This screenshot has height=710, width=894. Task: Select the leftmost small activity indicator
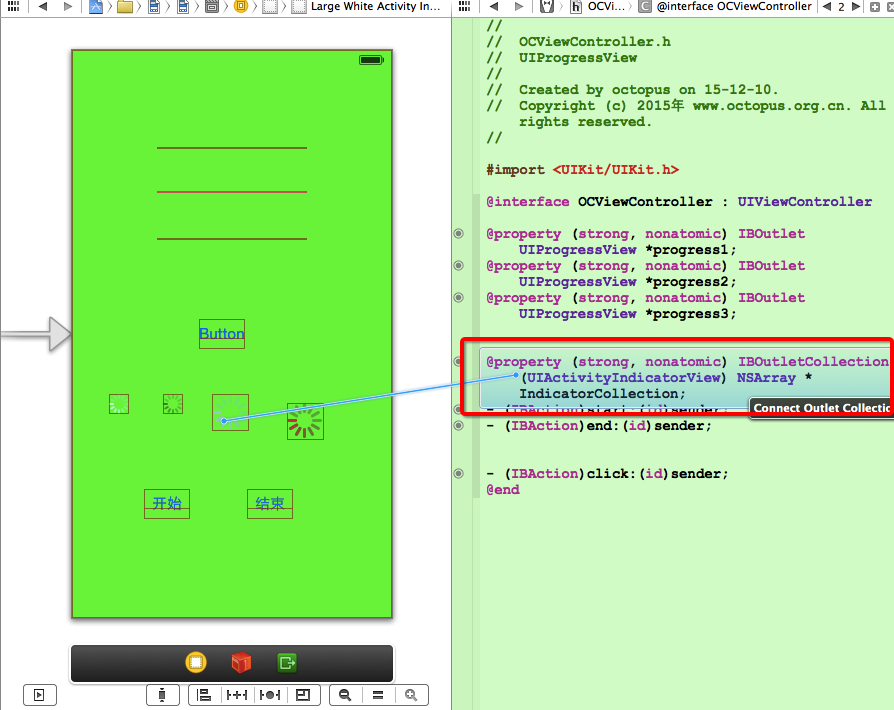point(119,404)
